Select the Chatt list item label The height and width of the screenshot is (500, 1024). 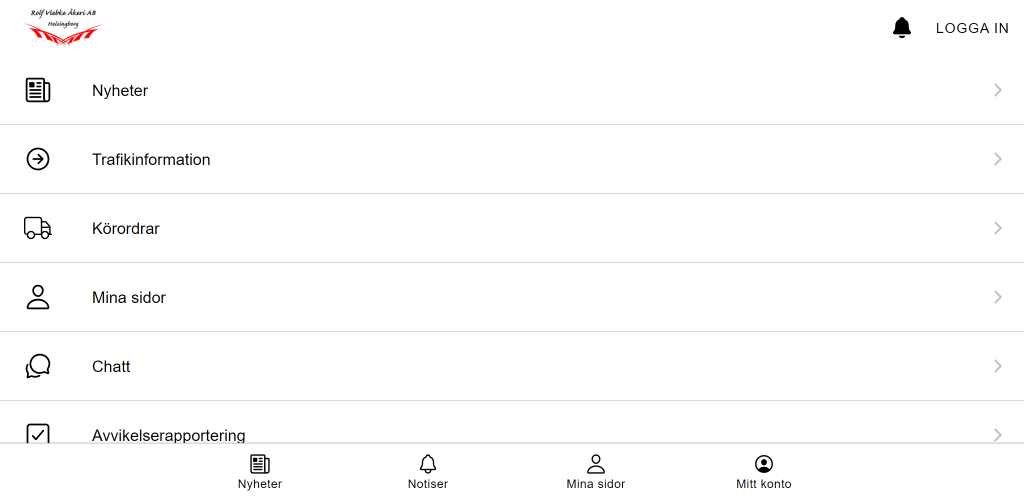point(111,367)
